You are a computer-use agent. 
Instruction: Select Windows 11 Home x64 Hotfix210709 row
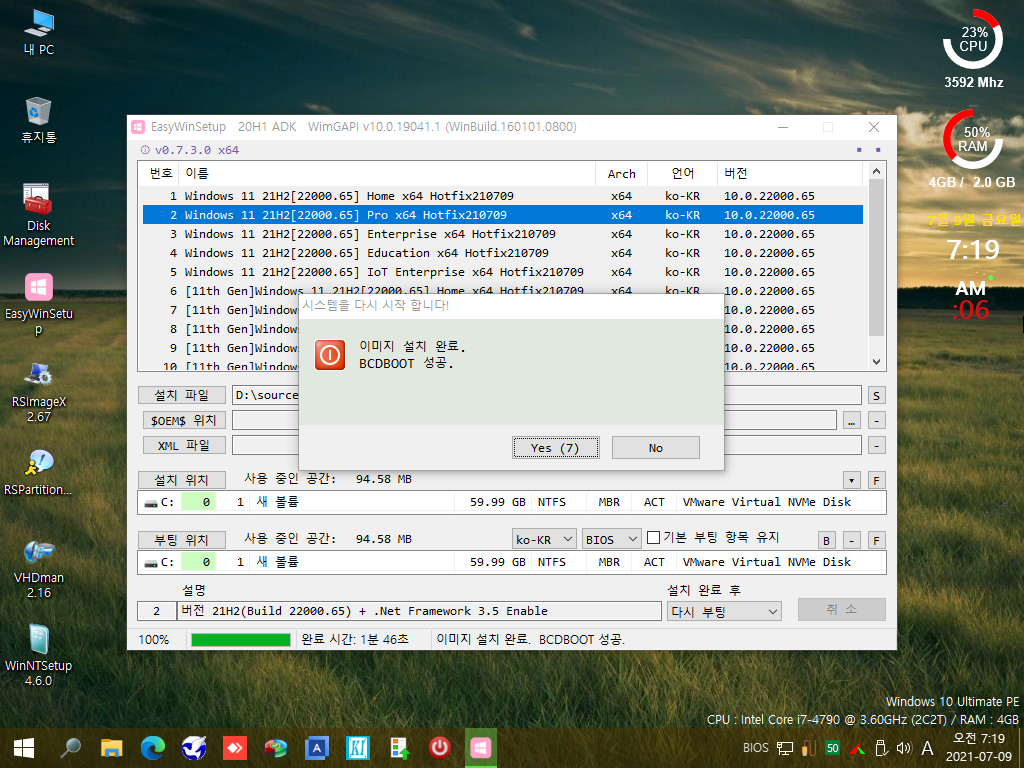coord(502,196)
